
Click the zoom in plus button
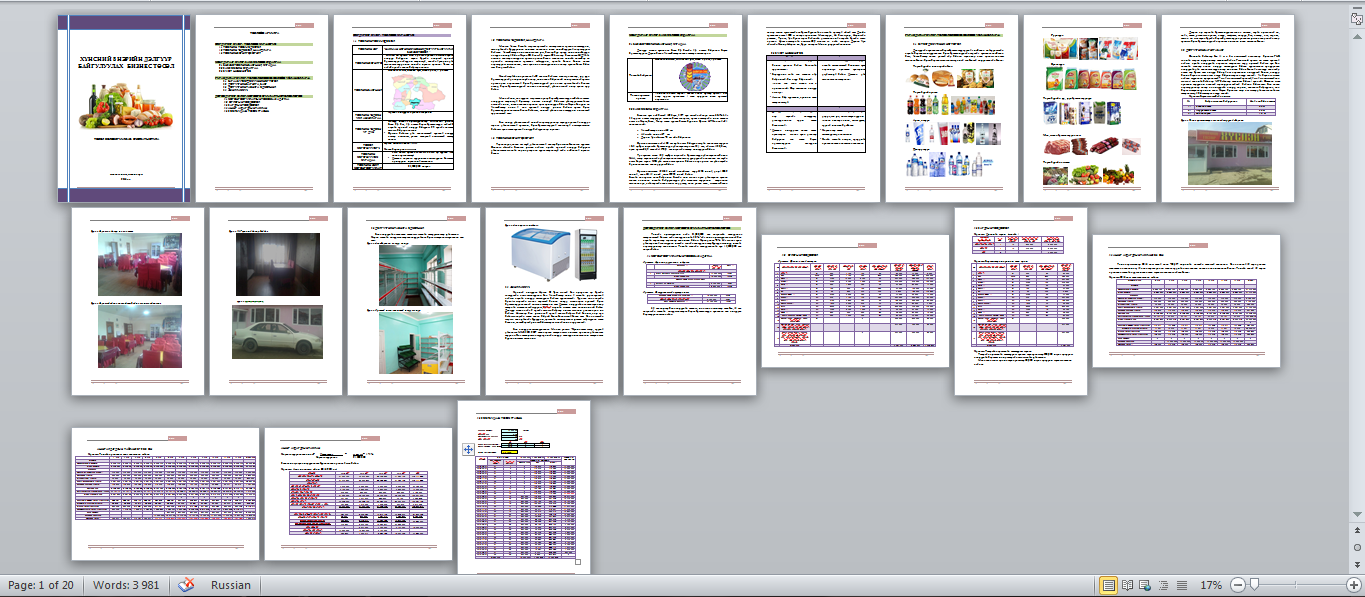[x=1353, y=585]
